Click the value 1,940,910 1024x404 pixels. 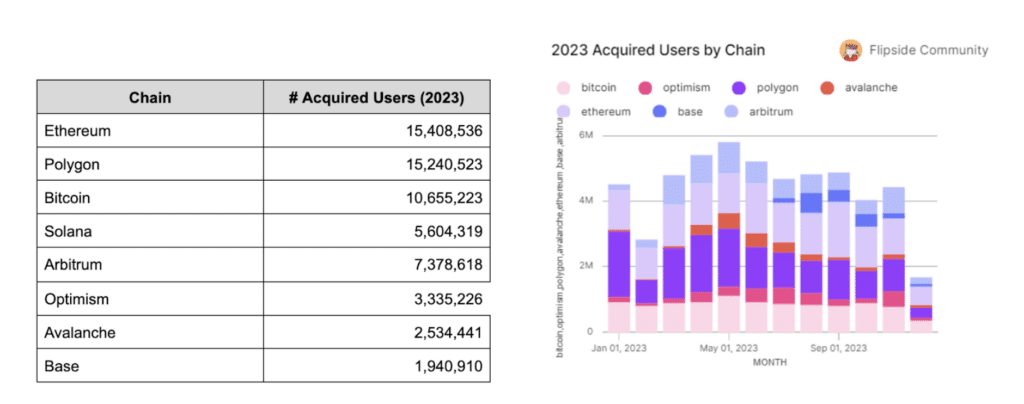click(447, 366)
